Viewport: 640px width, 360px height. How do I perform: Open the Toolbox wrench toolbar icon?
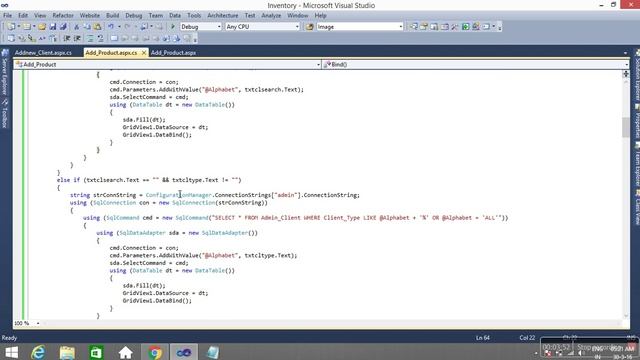point(455,27)
